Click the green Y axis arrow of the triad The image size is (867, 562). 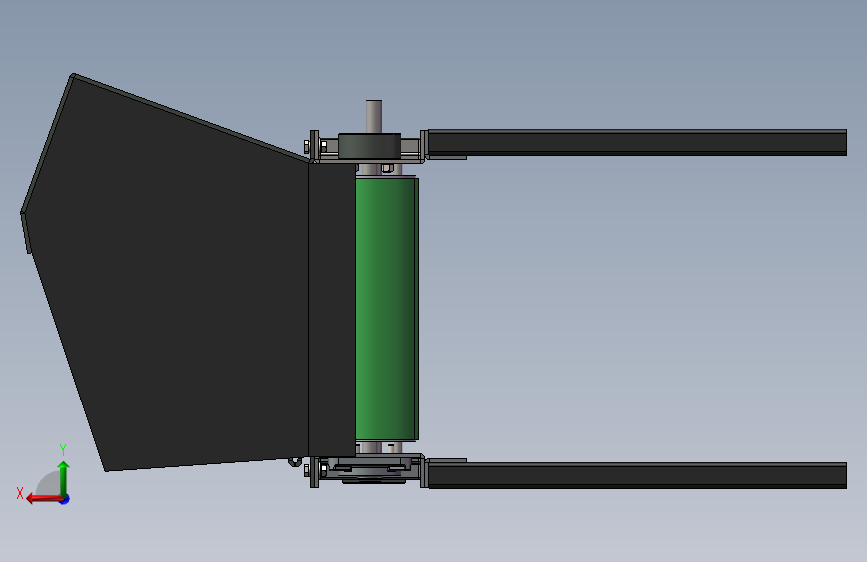(x=64, y=478)
